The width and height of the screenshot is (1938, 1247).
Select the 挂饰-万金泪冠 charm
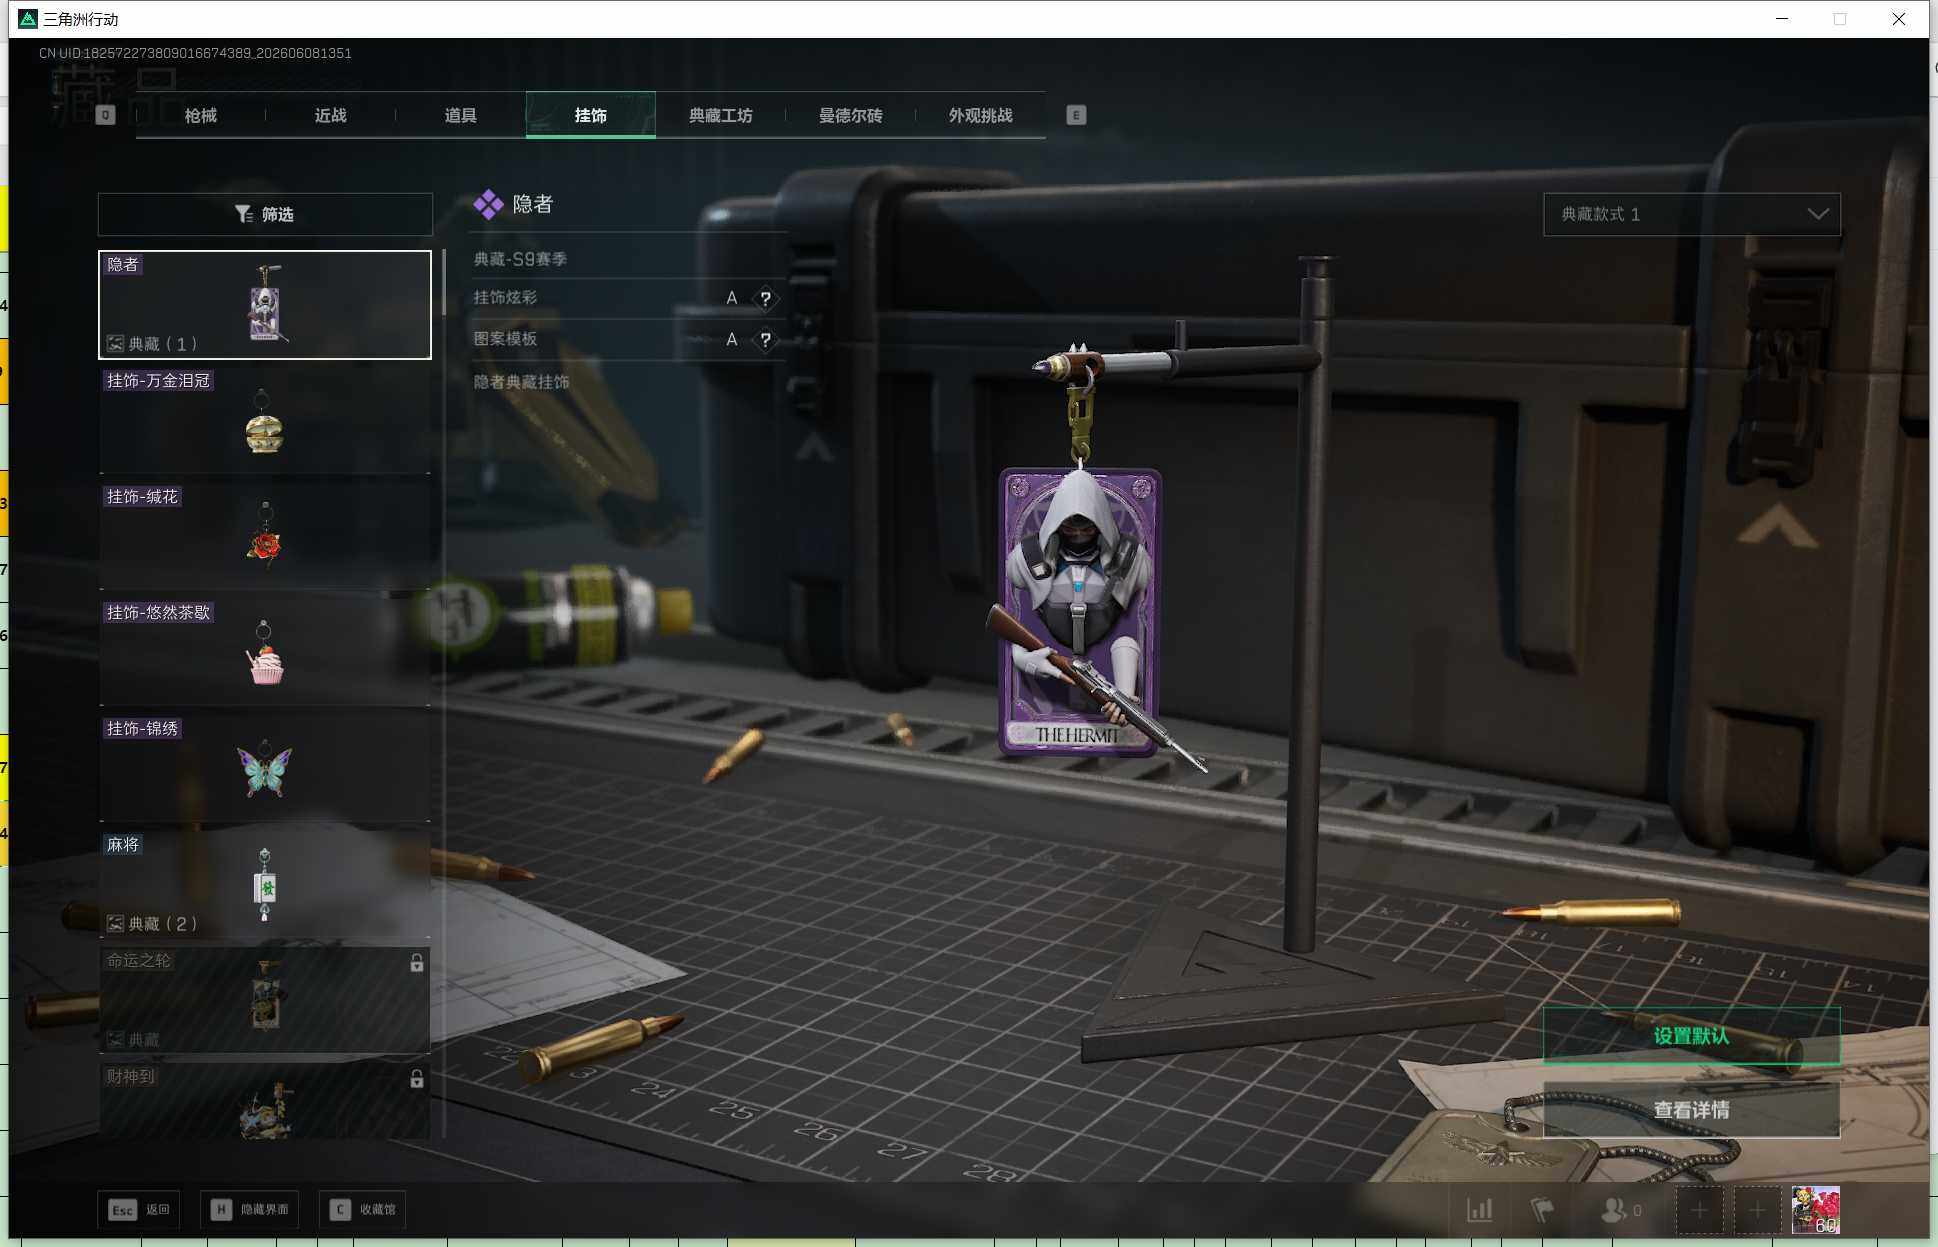265,420
